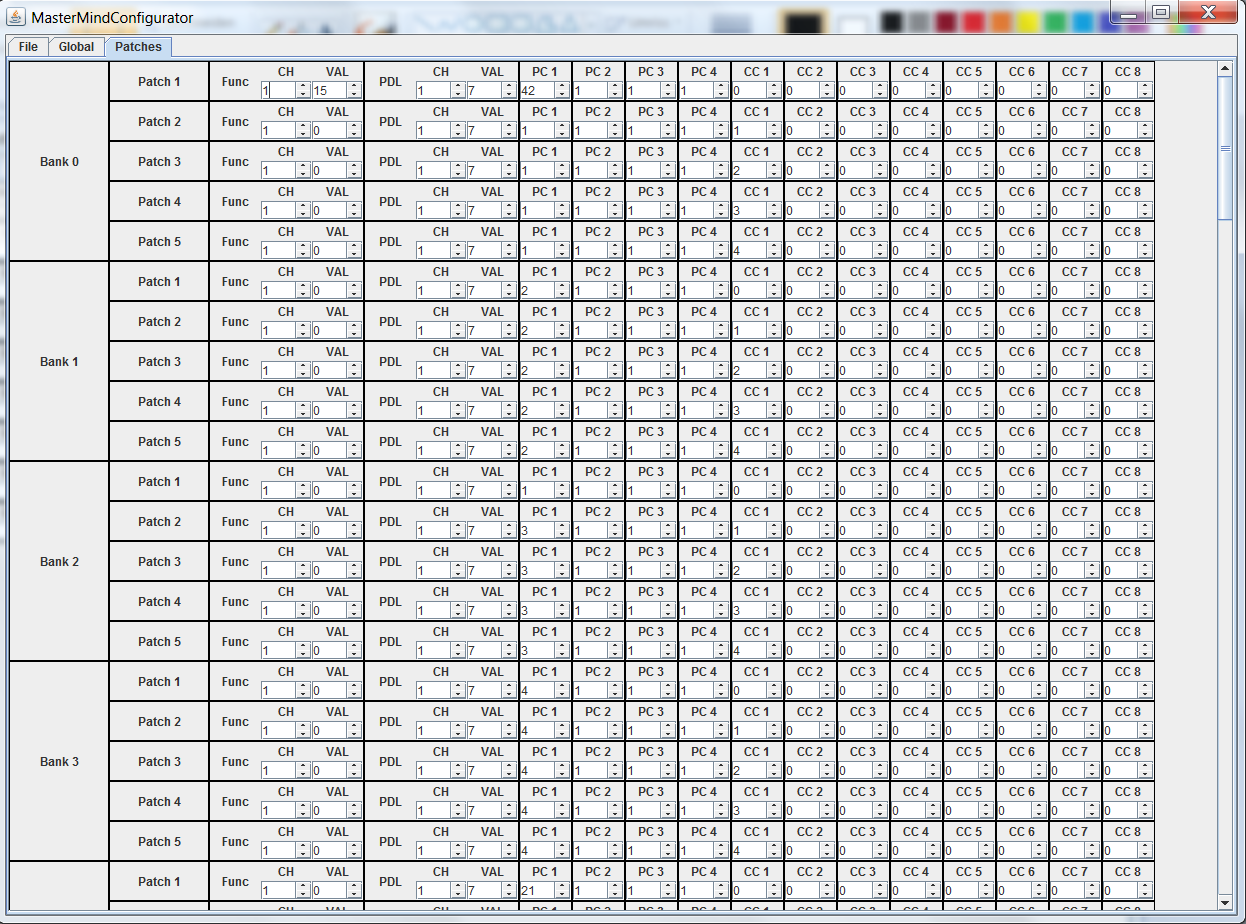Viewport: 1246px width, 924px height.
Task: Click the Bank 3 label
Action: (x=59, y=762)
